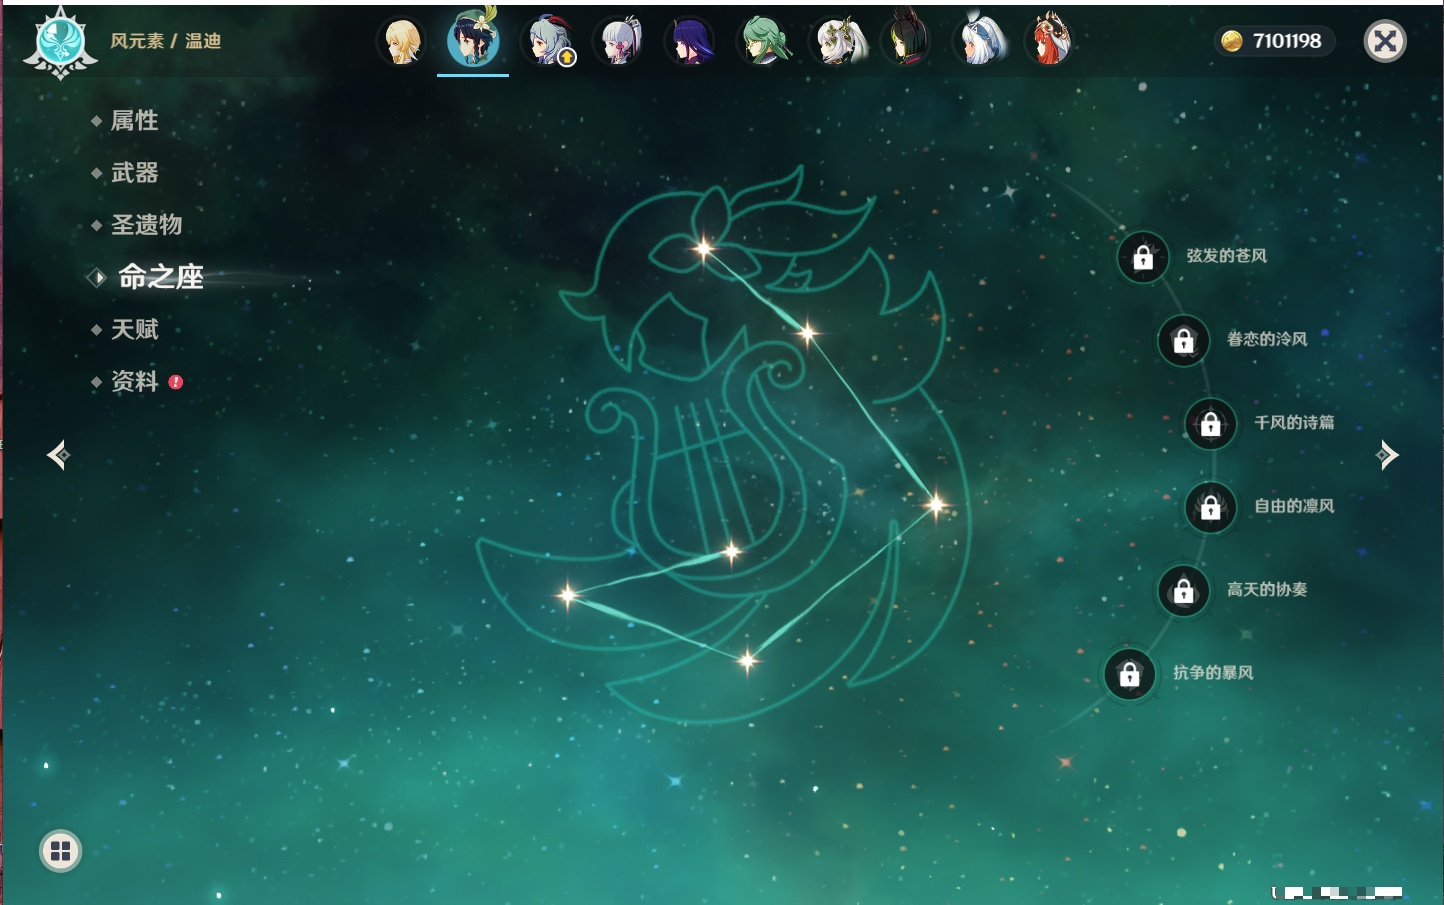1444x905 pixels.
Task: Select the black-haired character with red ears
Action: pyautogui.click(x=906, y=40)
